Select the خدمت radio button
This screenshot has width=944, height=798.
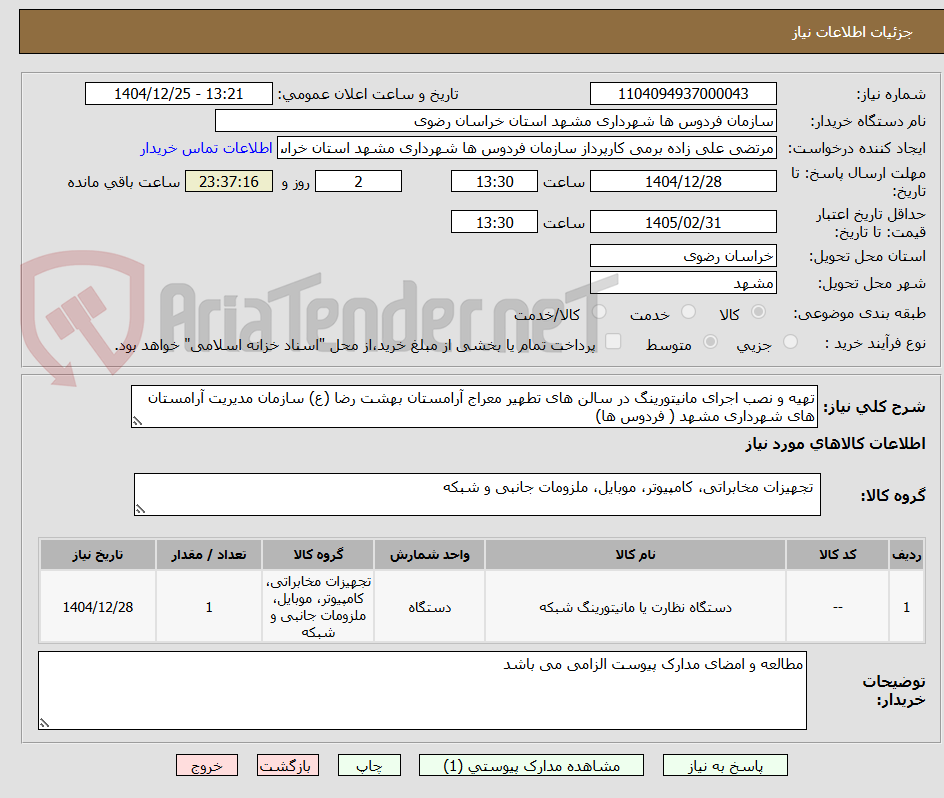click(x=688, y=312)
